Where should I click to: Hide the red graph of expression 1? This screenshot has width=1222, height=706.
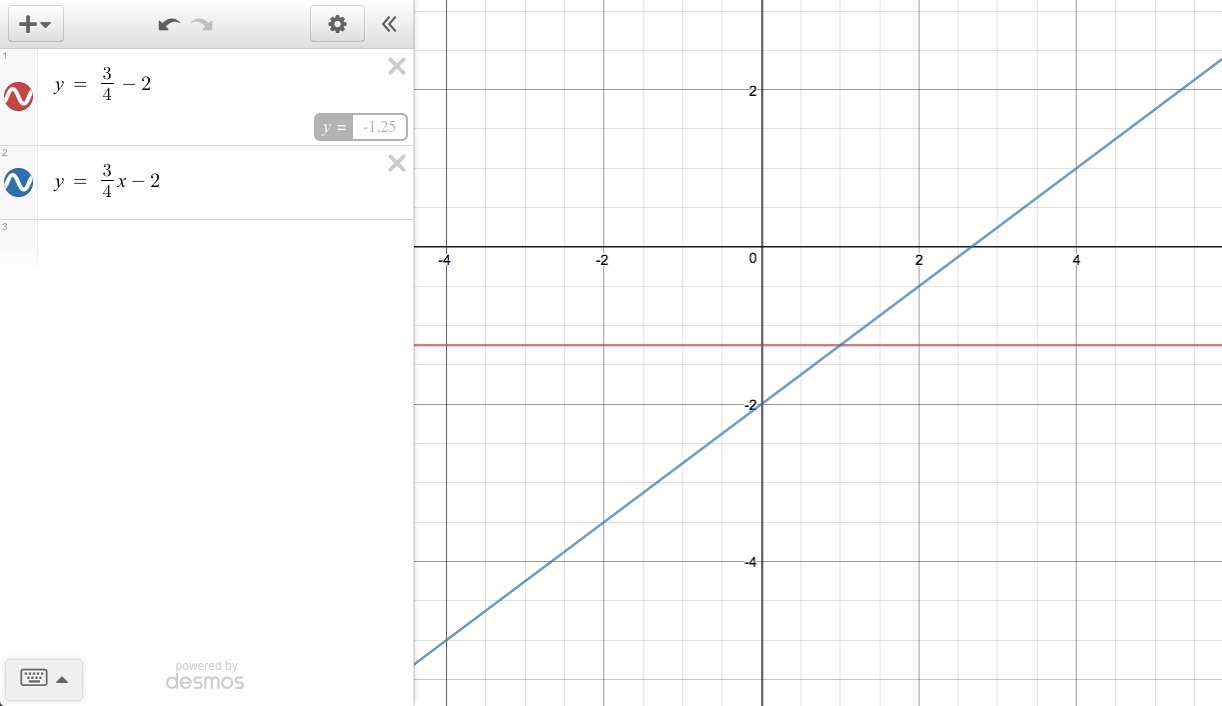[x=19, y=96]
